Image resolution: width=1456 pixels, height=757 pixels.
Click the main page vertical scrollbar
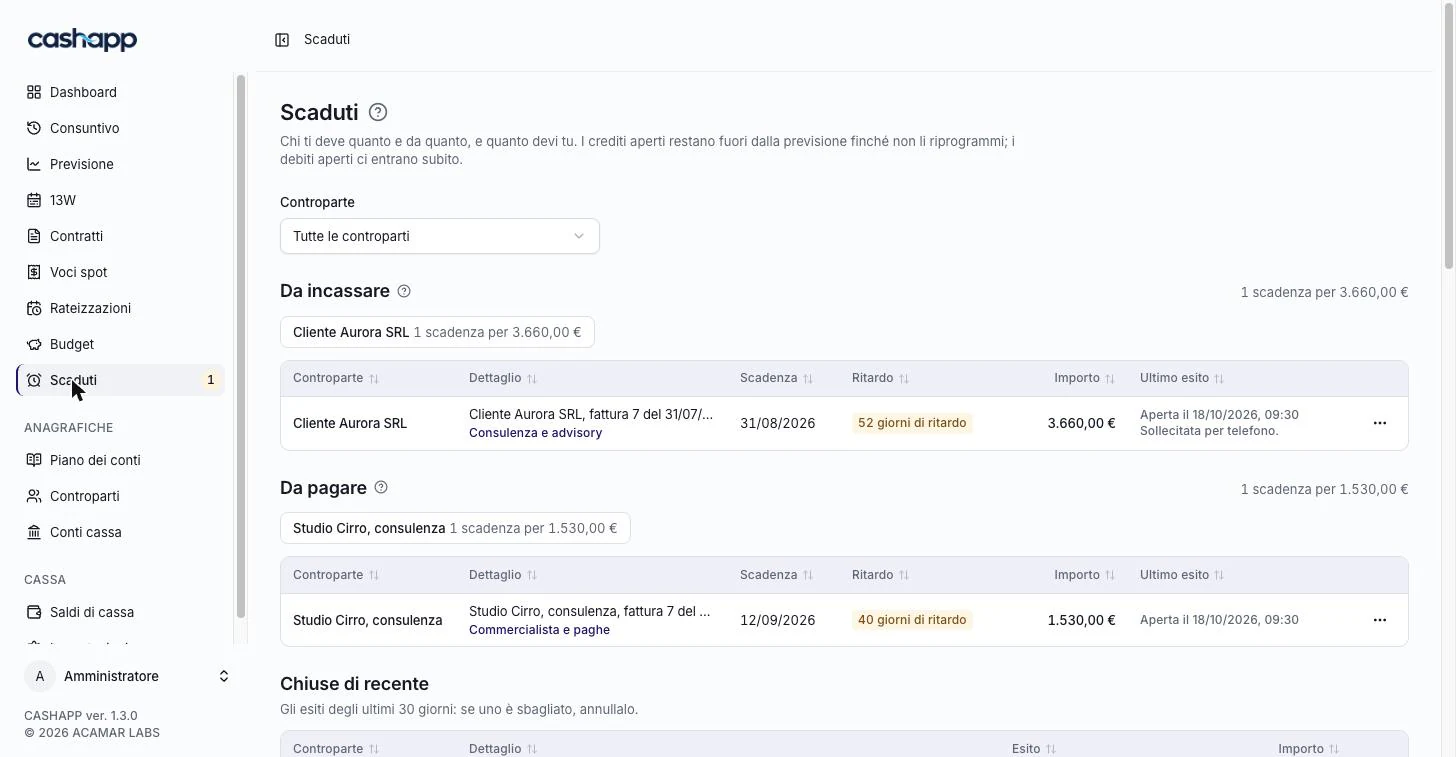[1449, 135]
